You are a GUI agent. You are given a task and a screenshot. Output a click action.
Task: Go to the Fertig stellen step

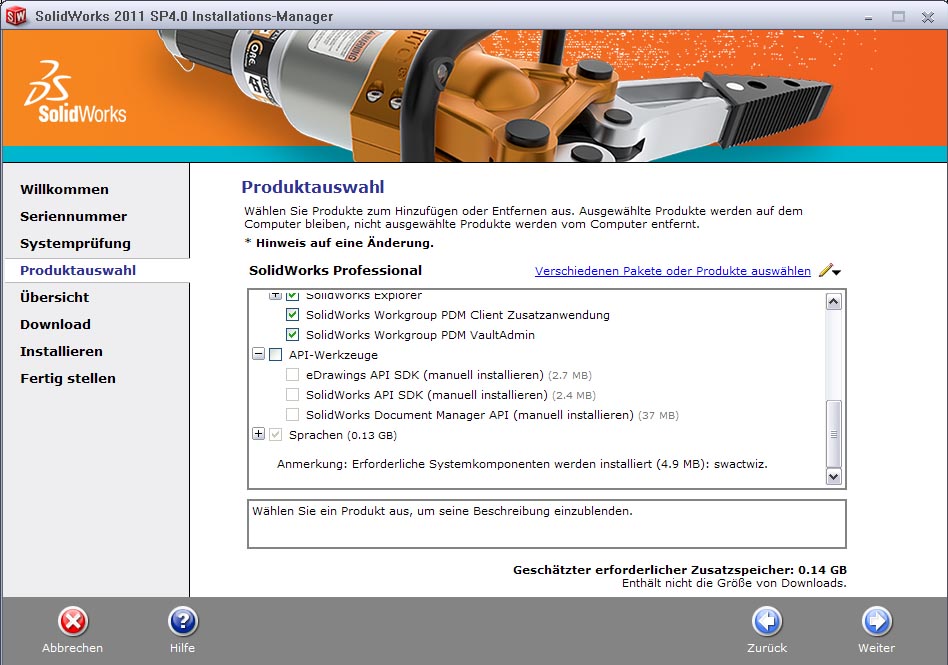(x=68, y=378)
